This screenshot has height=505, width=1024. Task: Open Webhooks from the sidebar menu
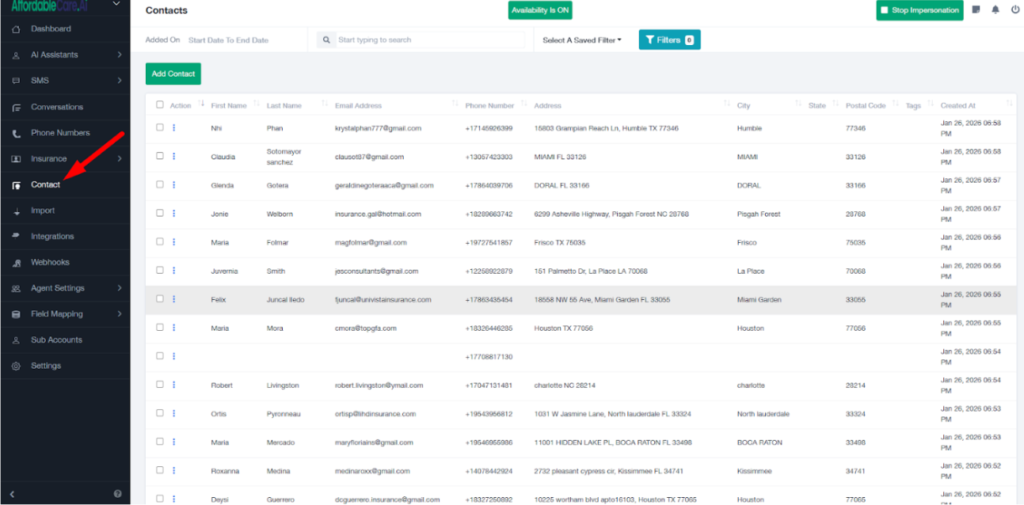[x=50, y=262]
